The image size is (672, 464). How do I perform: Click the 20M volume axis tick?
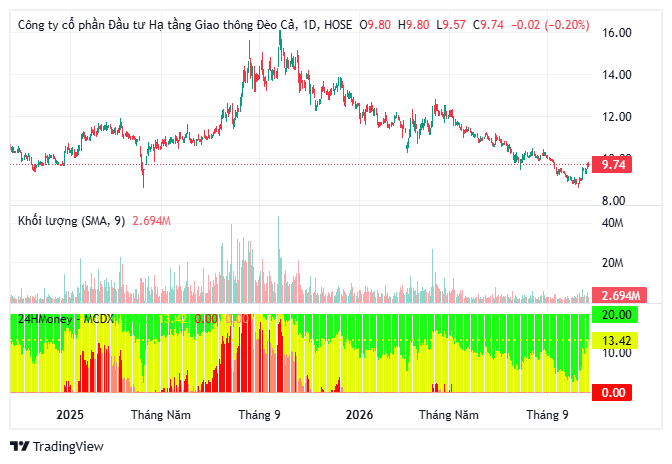(x=613, y=263)
